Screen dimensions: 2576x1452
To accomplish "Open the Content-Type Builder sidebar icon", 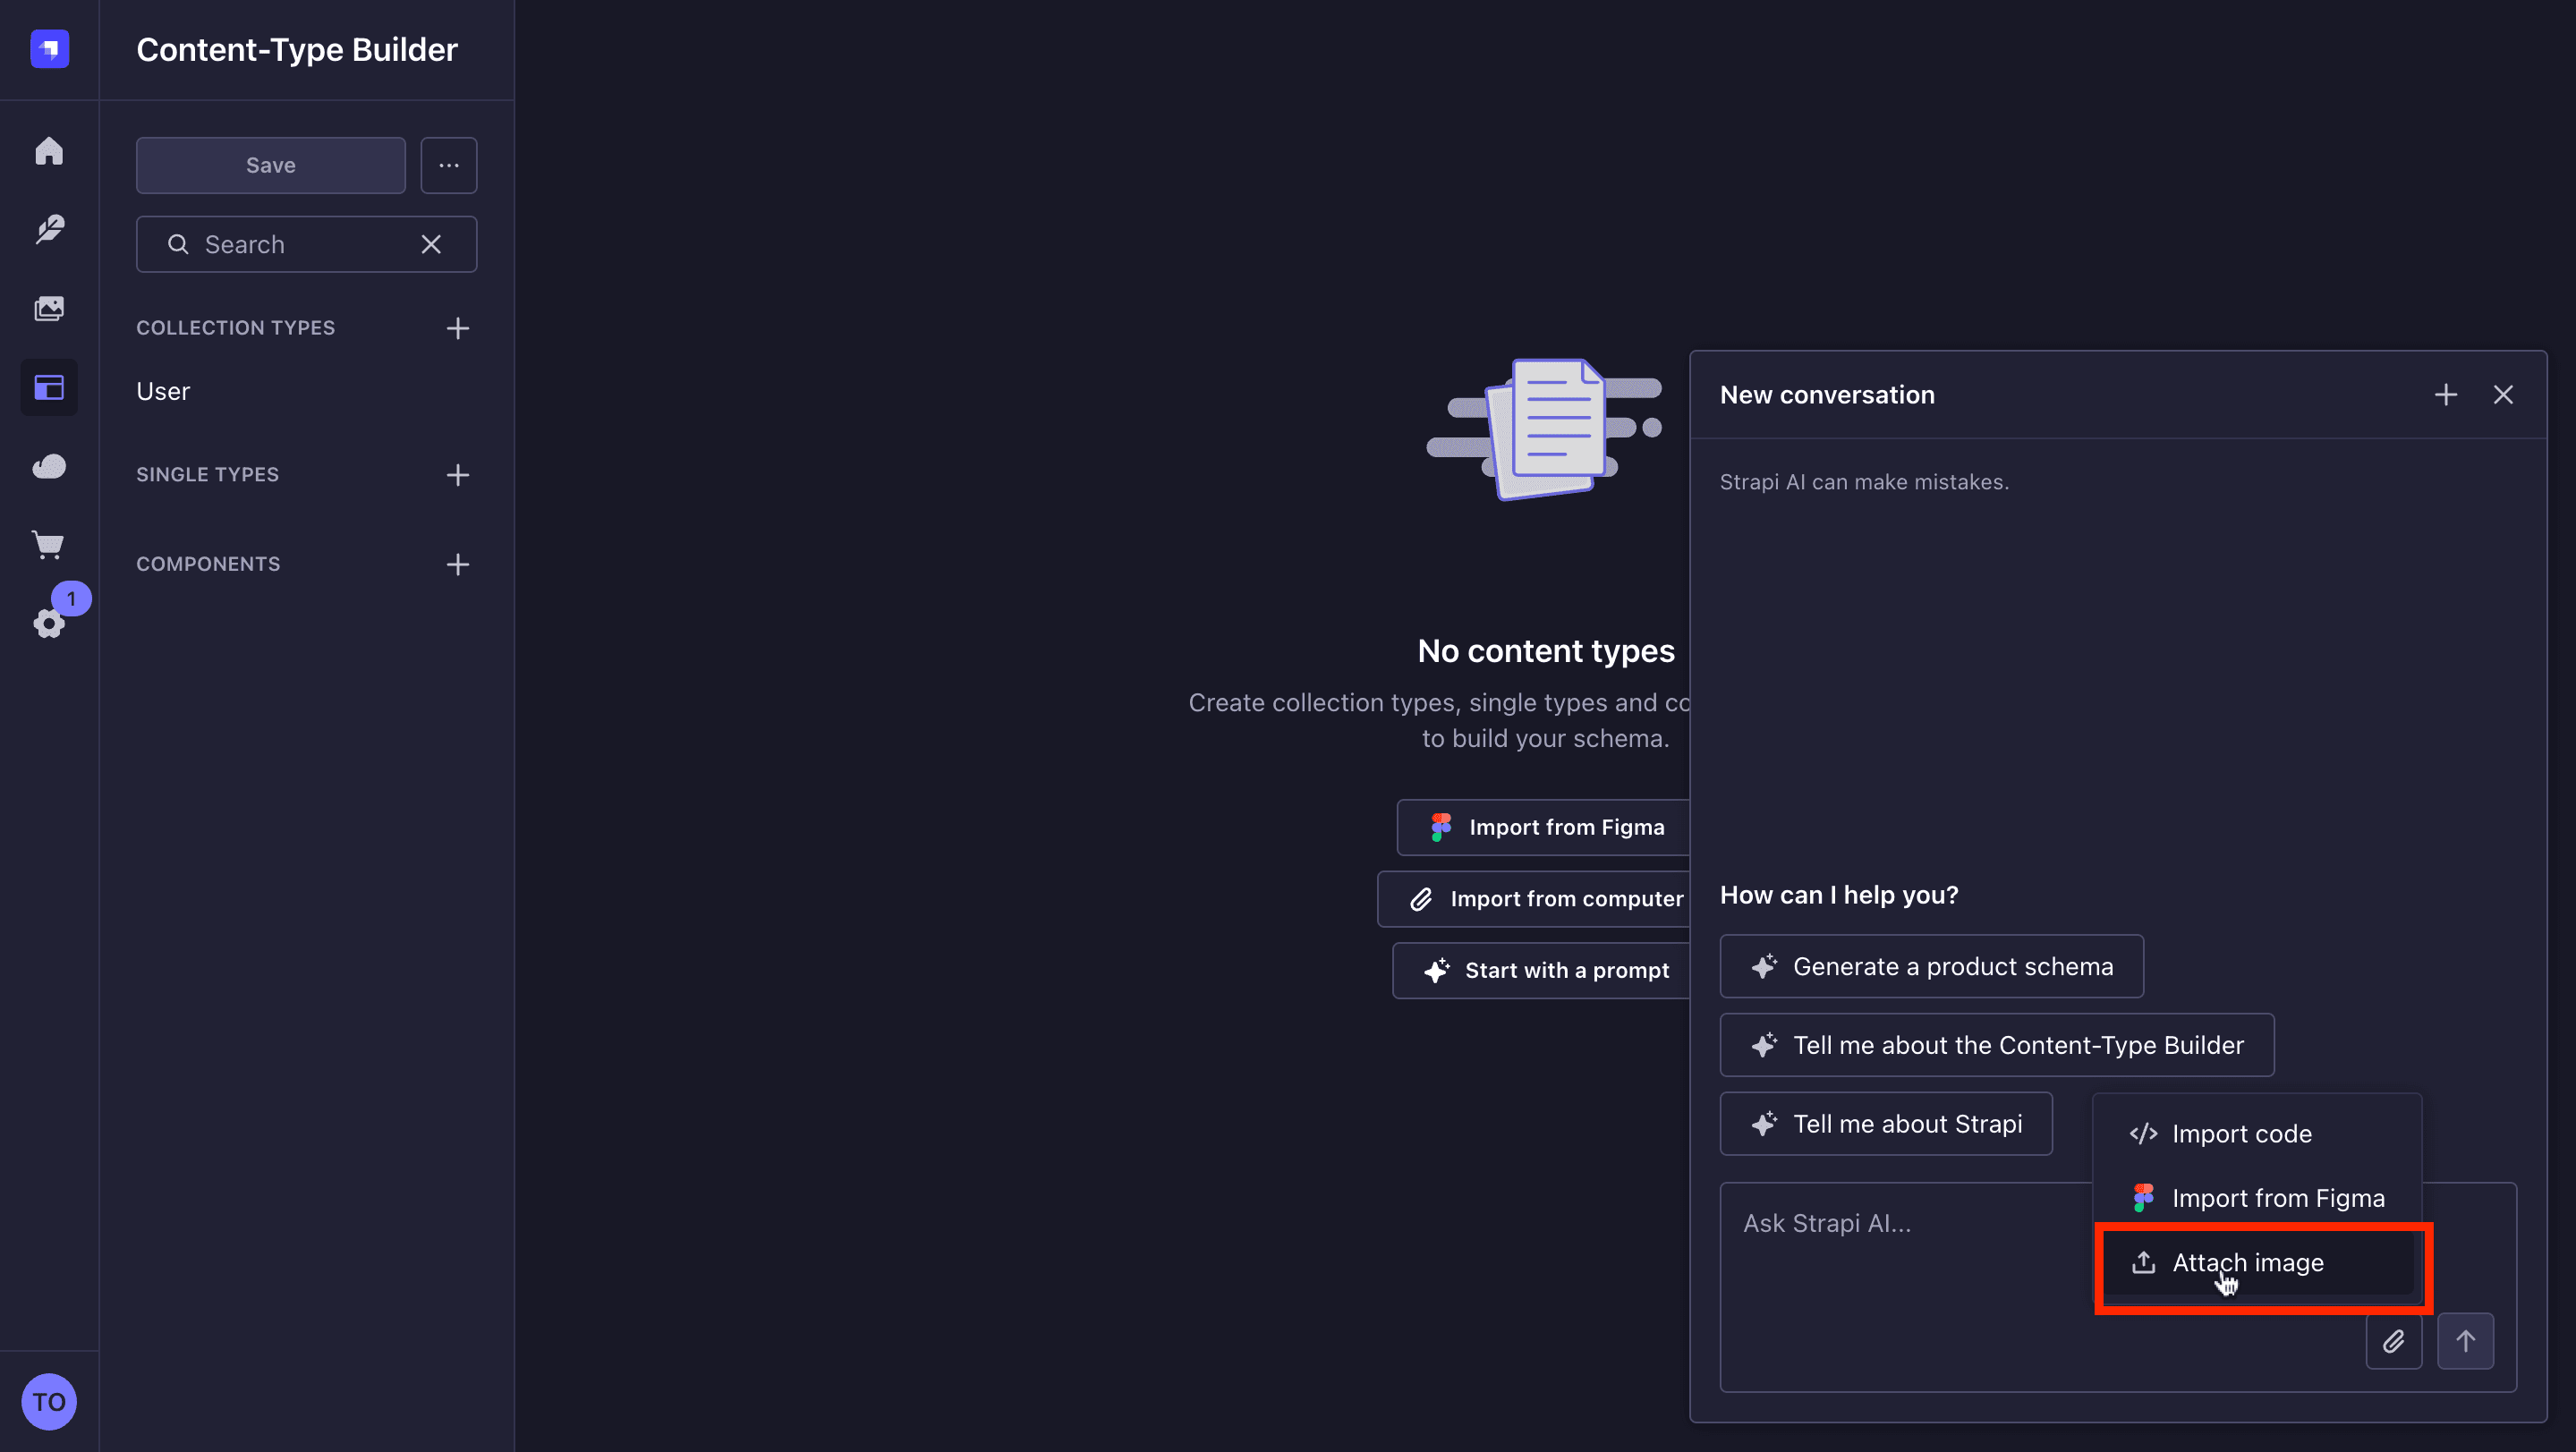I will pos(49,387).
